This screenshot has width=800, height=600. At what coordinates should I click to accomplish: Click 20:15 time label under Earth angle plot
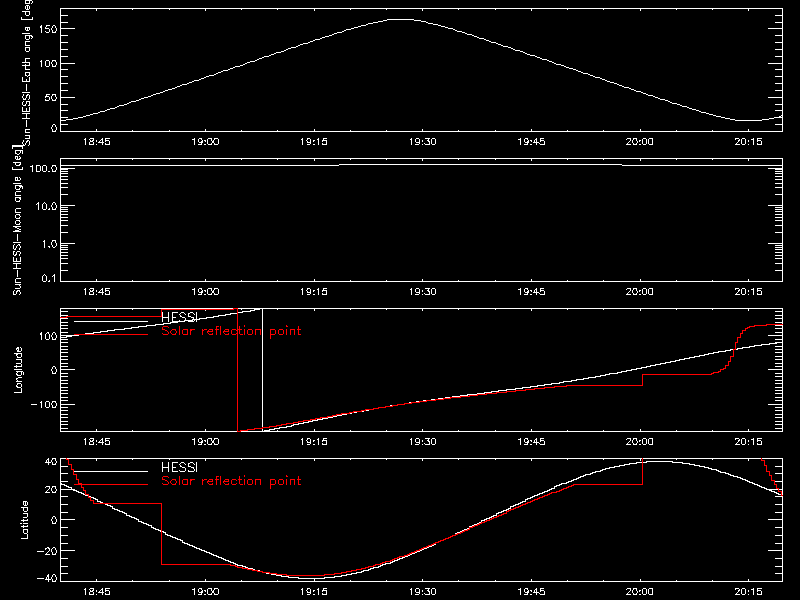[x=748, y=142]
